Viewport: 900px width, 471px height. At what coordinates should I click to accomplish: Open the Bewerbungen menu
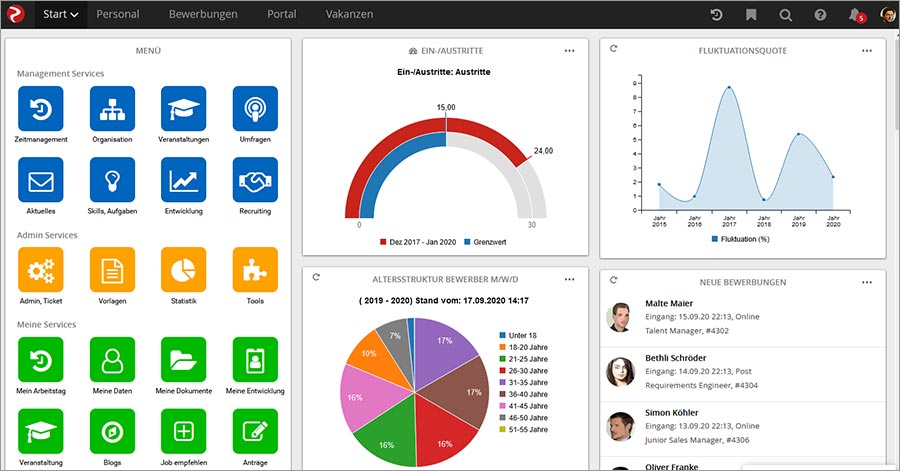203,14
